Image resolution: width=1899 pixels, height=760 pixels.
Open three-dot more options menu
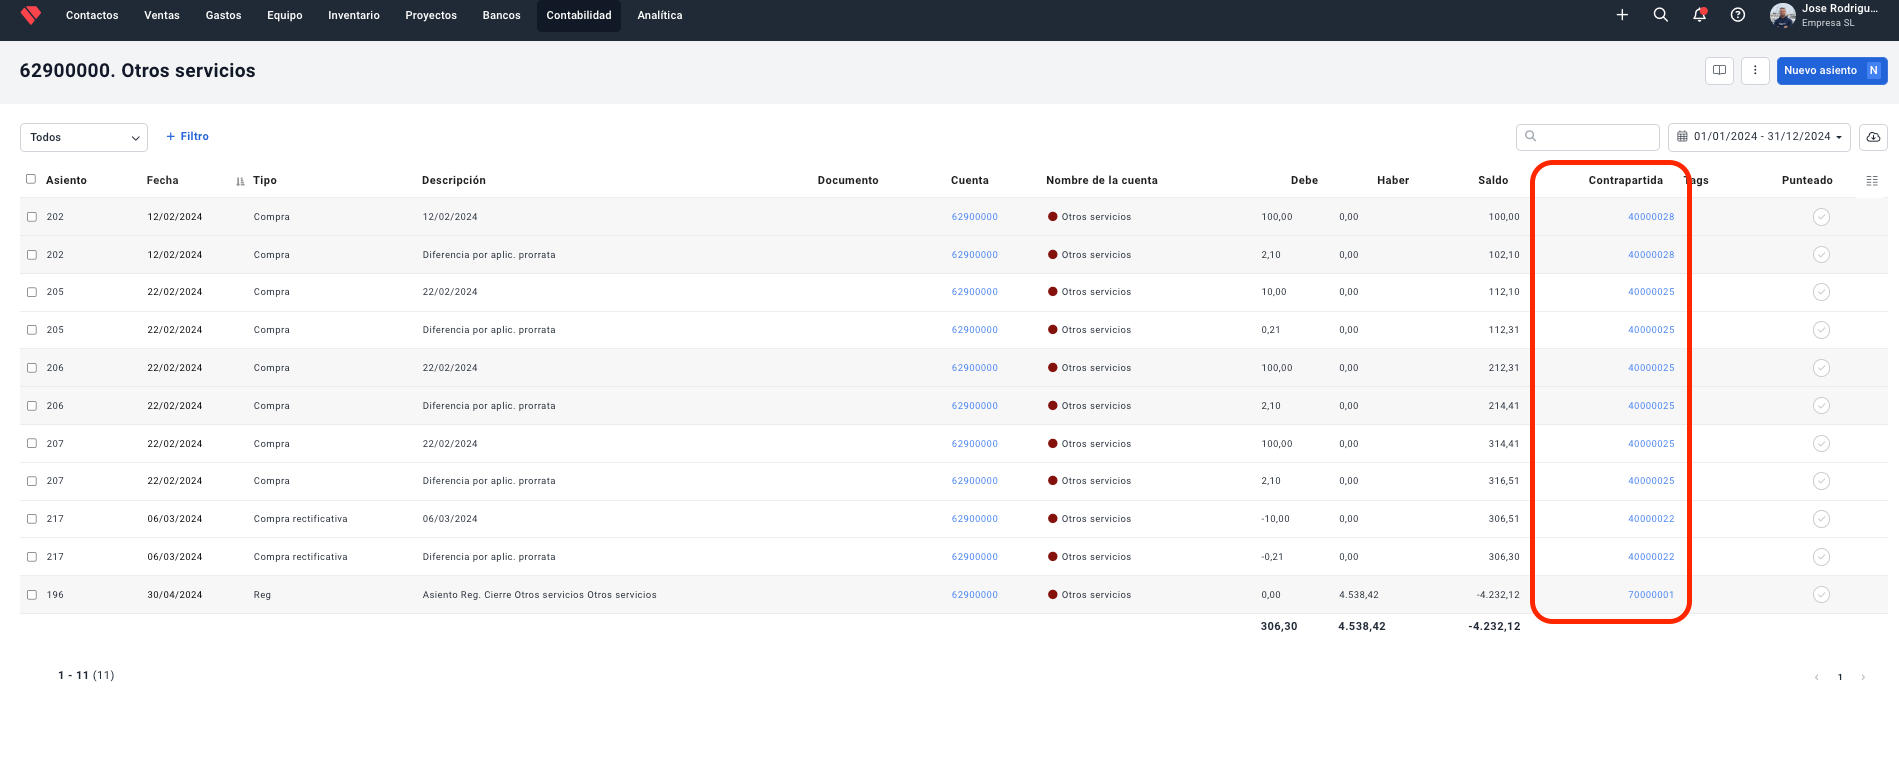pos(1755,70)
